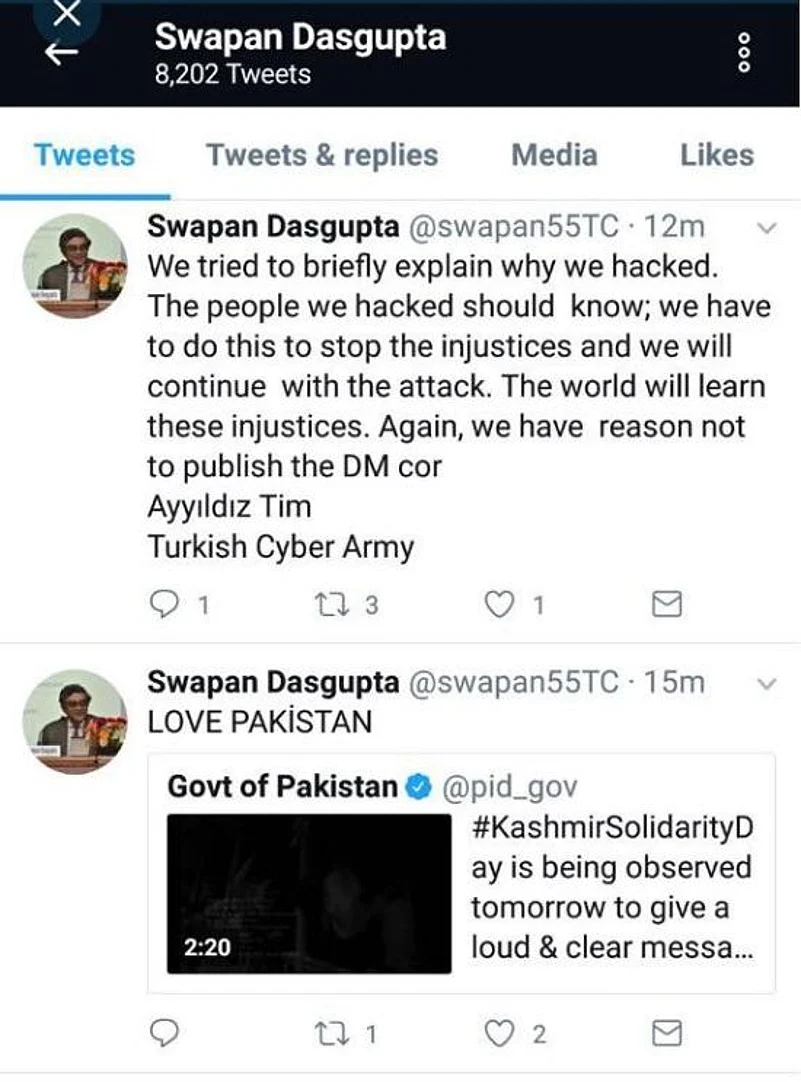
Task: Switch to Tweets & replies tab
Action: click(322, 155)
